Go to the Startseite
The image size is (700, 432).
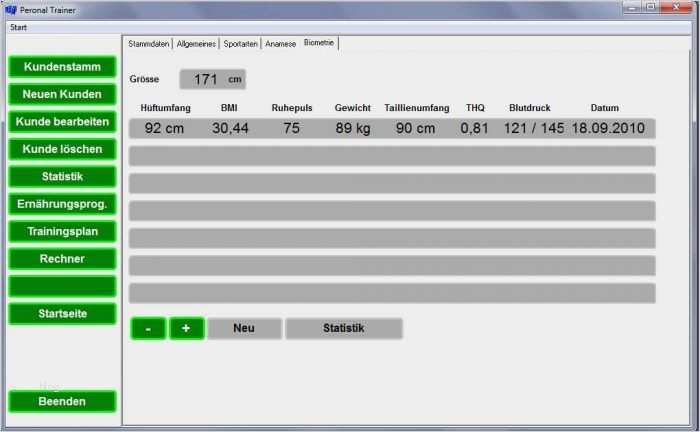[x=62, y=314]
